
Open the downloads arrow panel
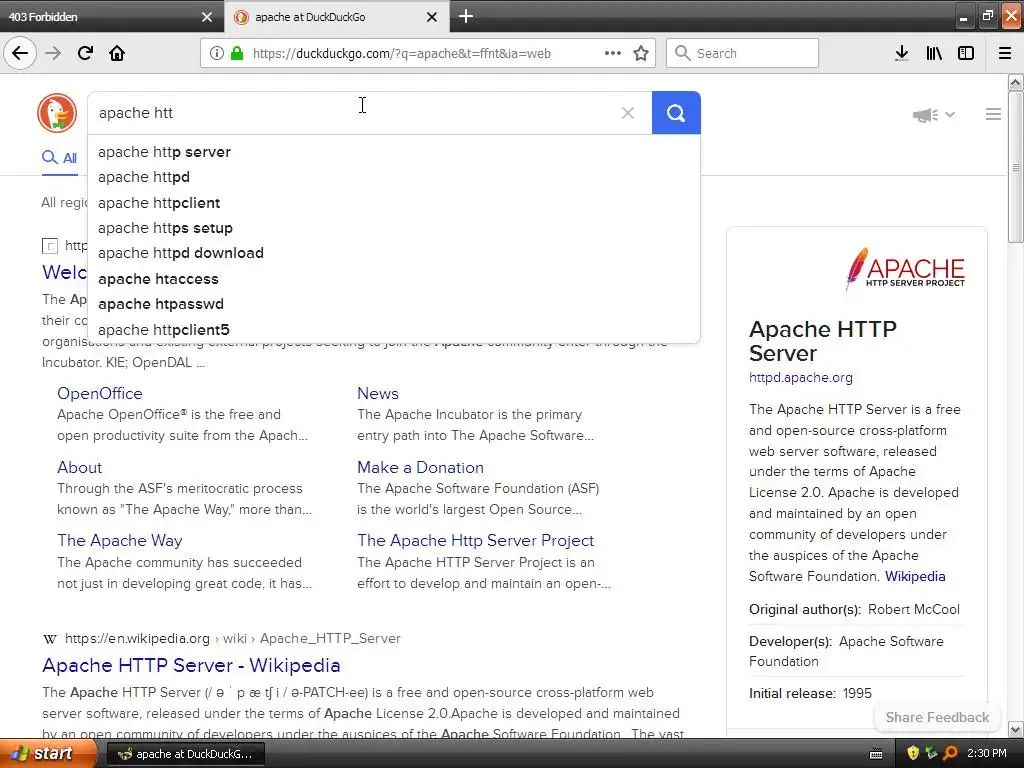pos(901,53)
